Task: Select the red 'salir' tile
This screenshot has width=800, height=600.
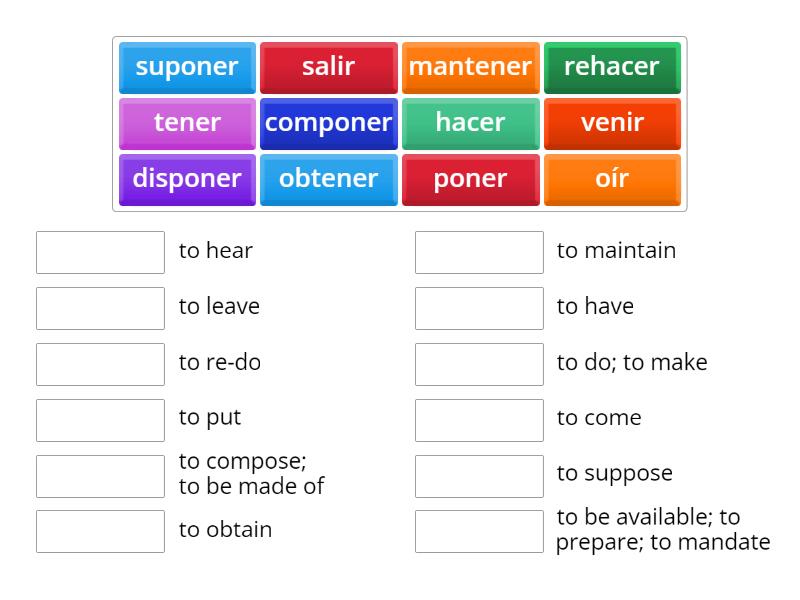Action: 329,67
